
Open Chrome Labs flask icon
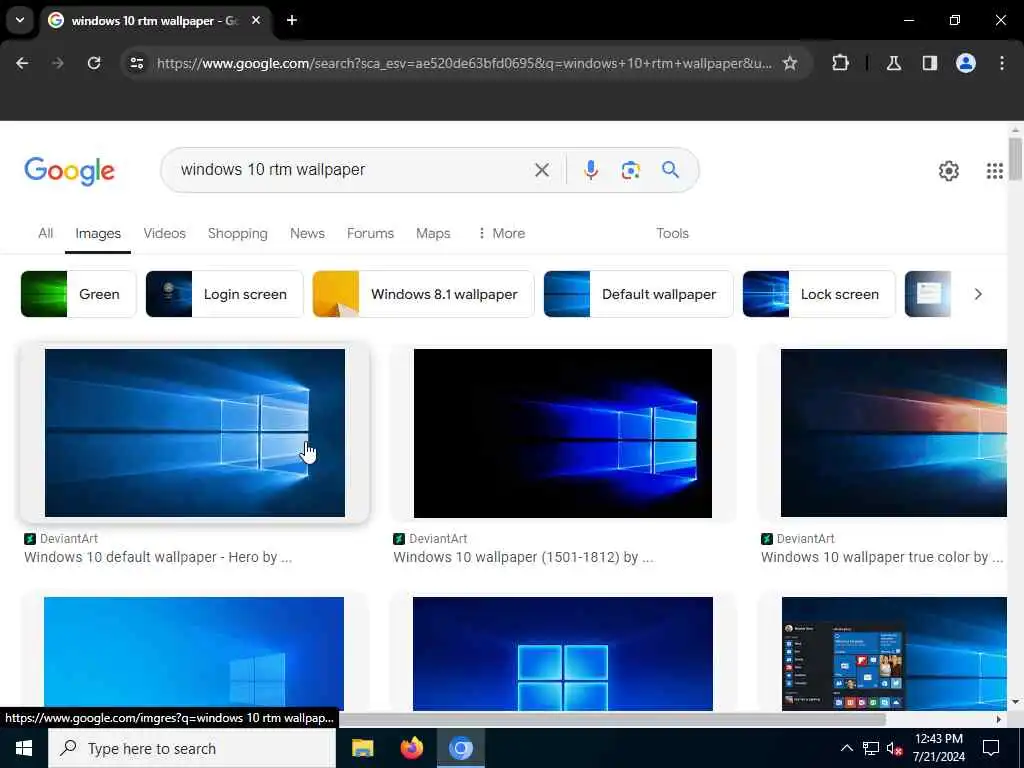(x=893, y=63)
